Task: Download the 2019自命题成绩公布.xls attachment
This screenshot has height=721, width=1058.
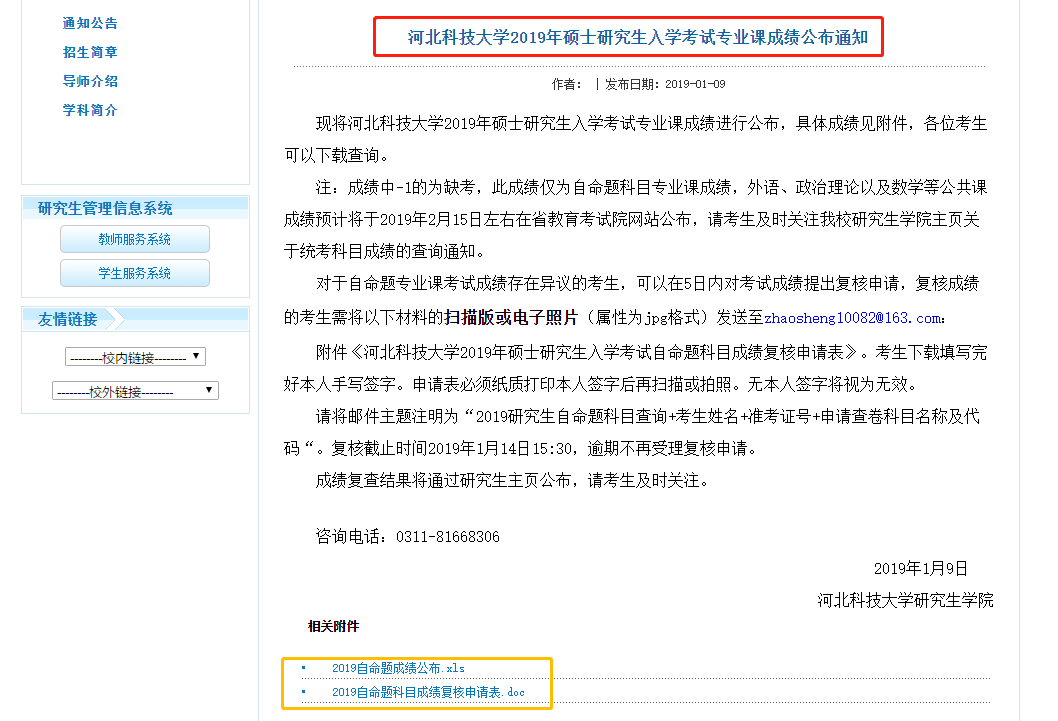Action: pos(398,668)
